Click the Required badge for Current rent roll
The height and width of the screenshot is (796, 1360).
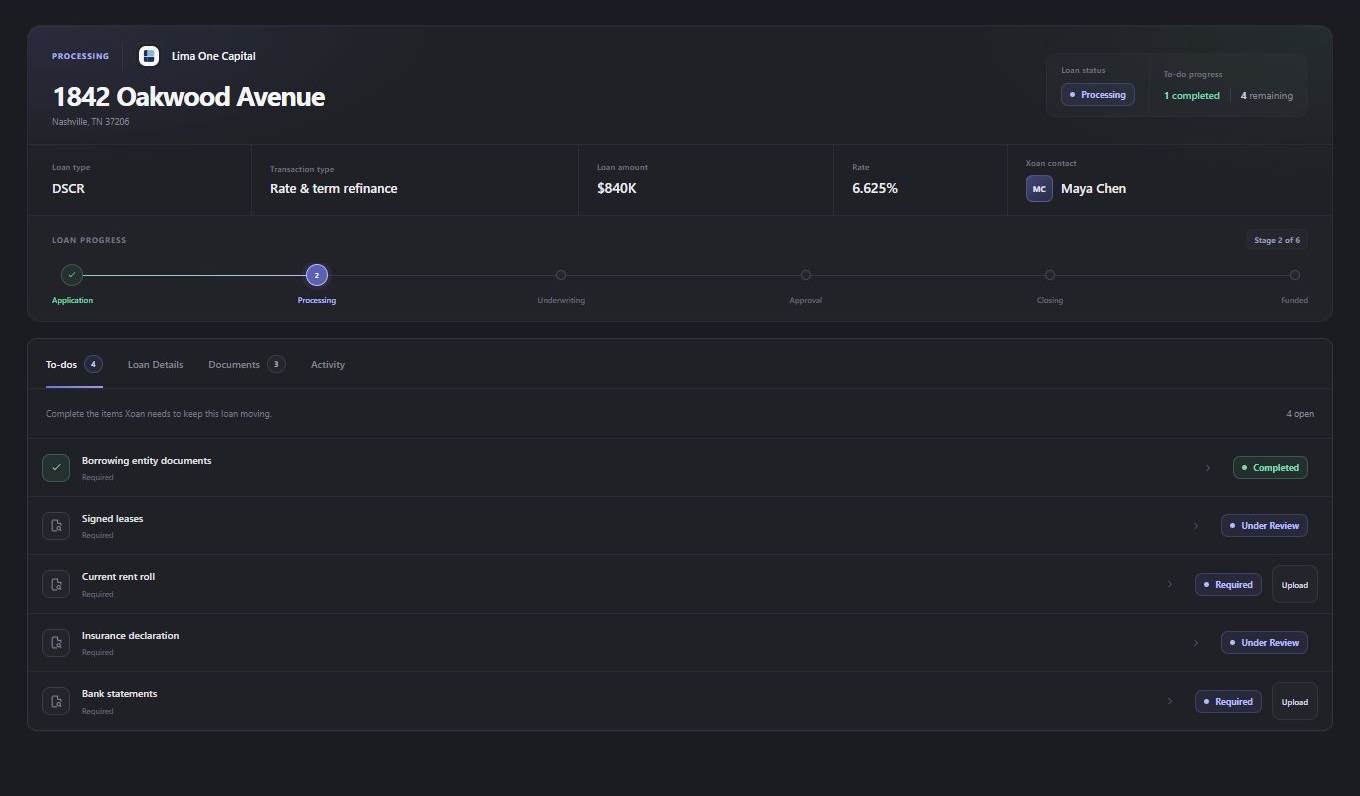pos(1228,585)
